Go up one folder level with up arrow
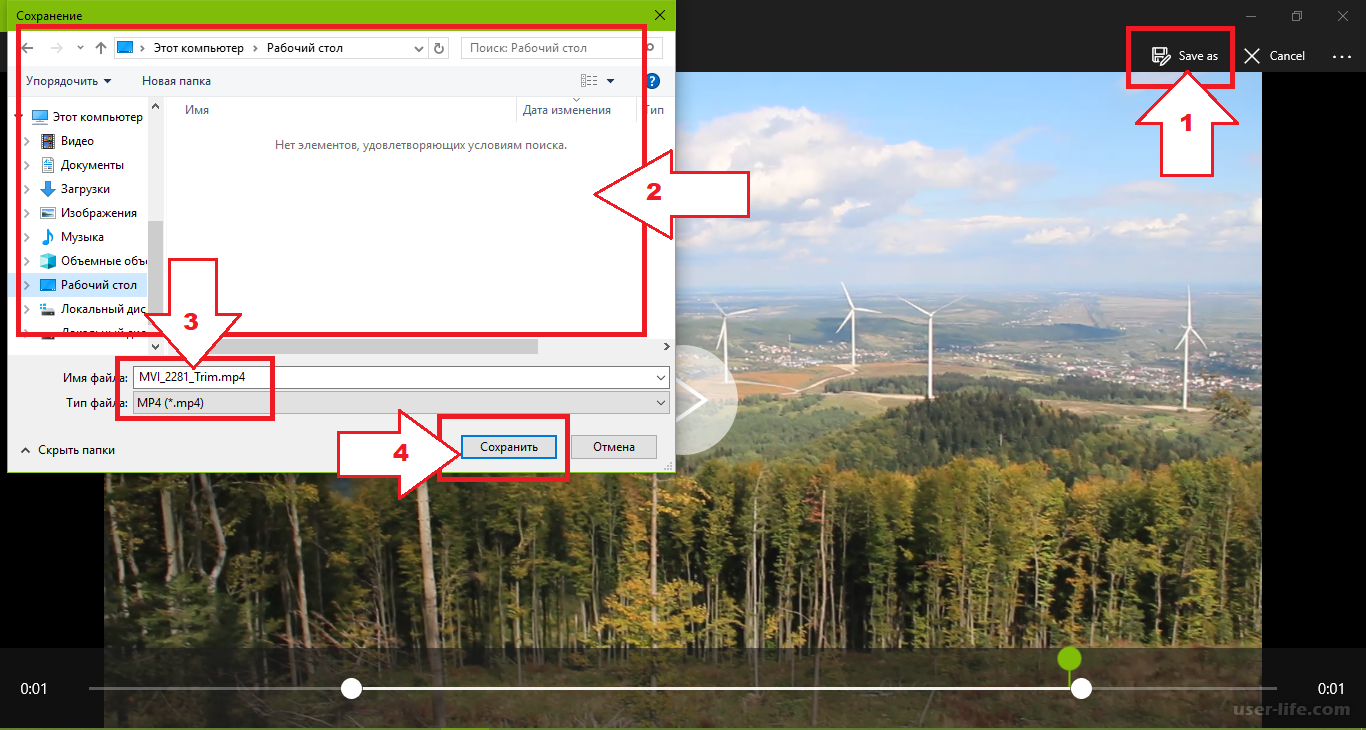 coord(101,48)
